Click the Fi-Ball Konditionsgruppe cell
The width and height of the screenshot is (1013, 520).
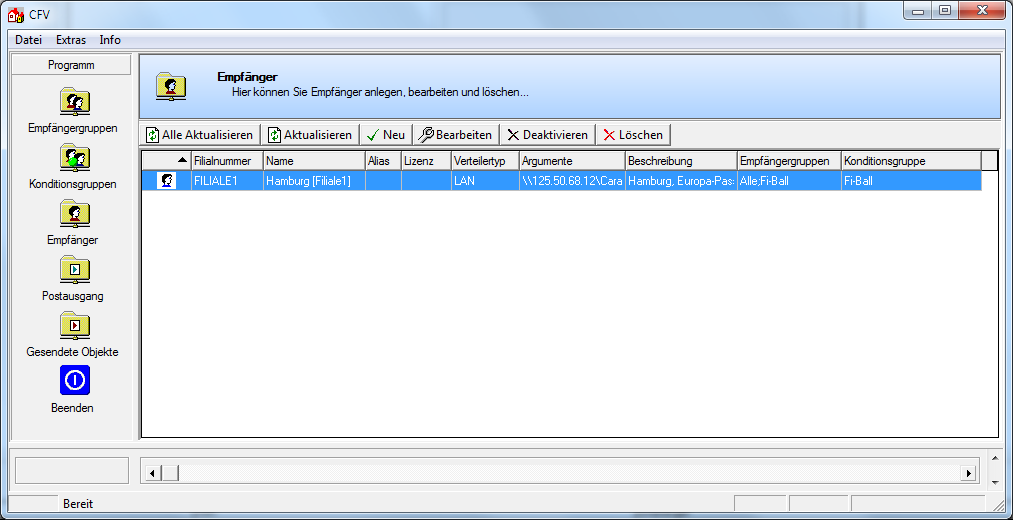coord(911,181)
